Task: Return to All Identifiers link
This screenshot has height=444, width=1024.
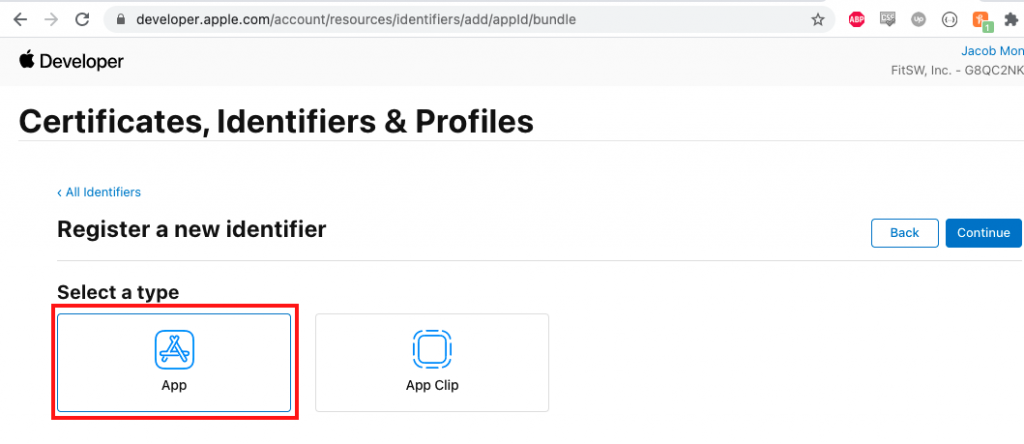Action: pos(99,192)
